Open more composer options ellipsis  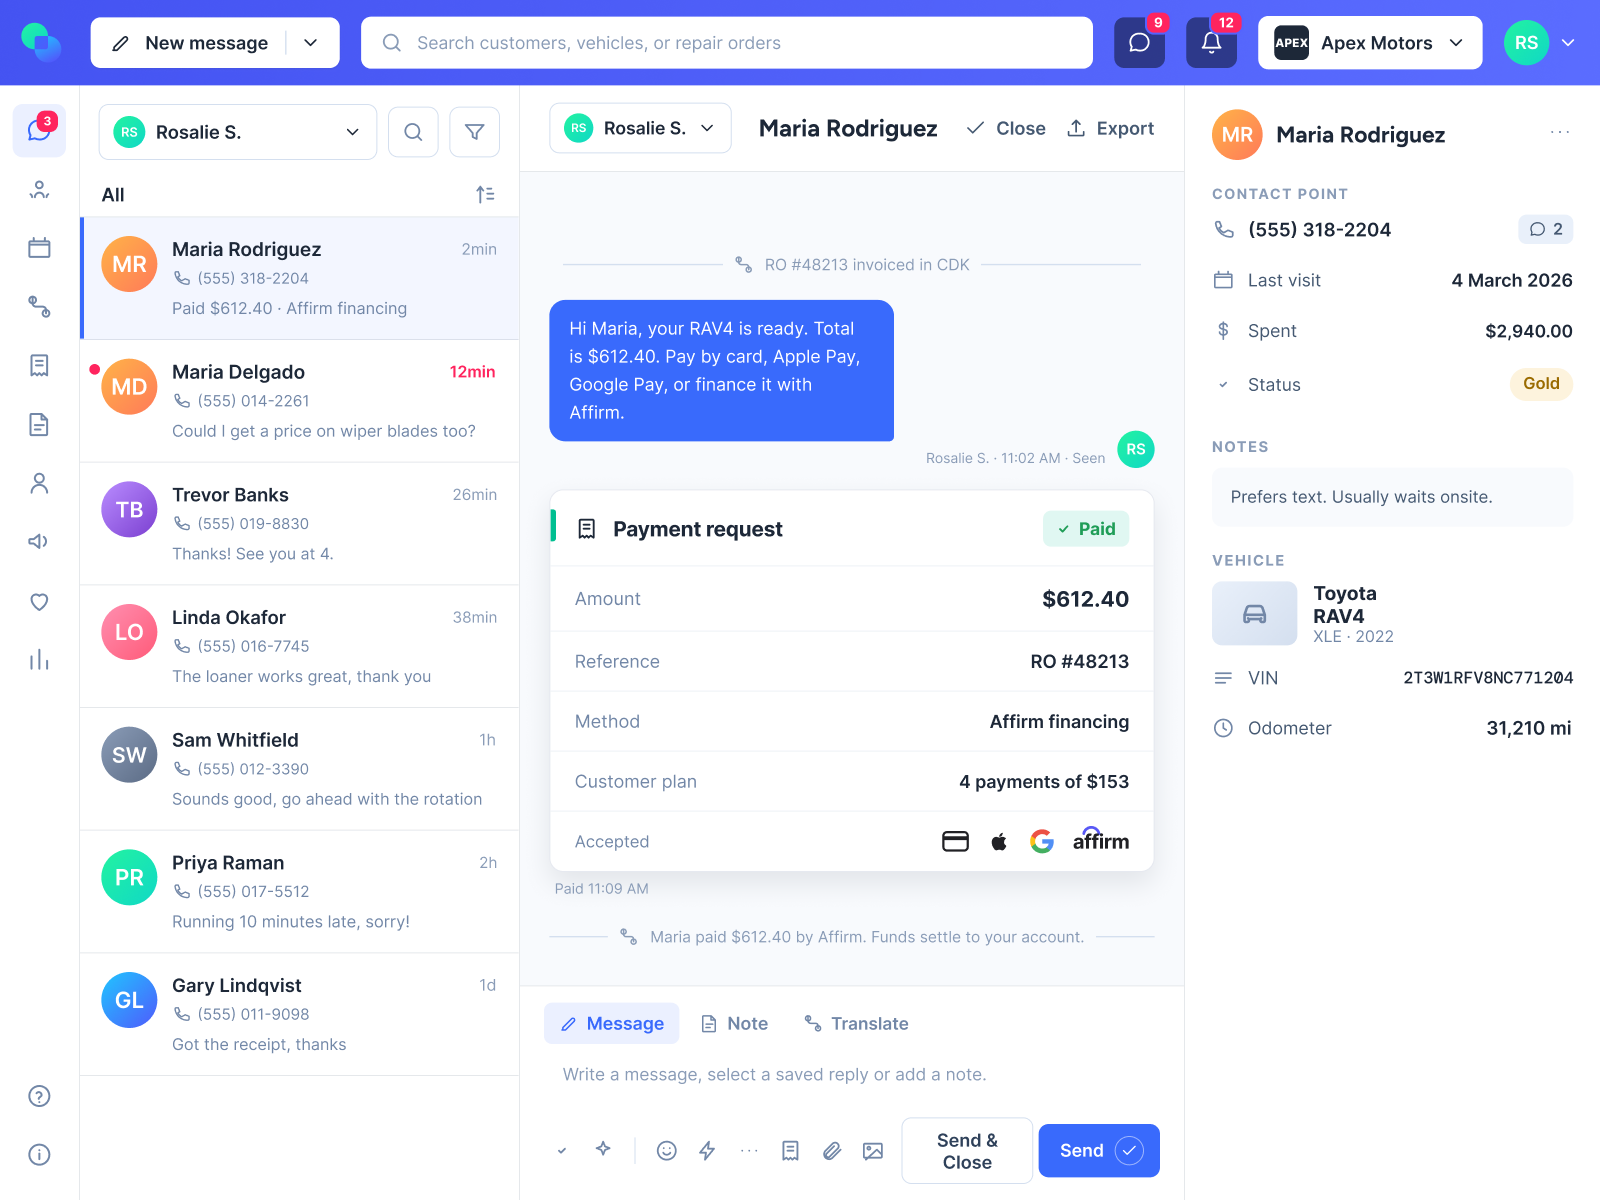(x=749, y=1151)
